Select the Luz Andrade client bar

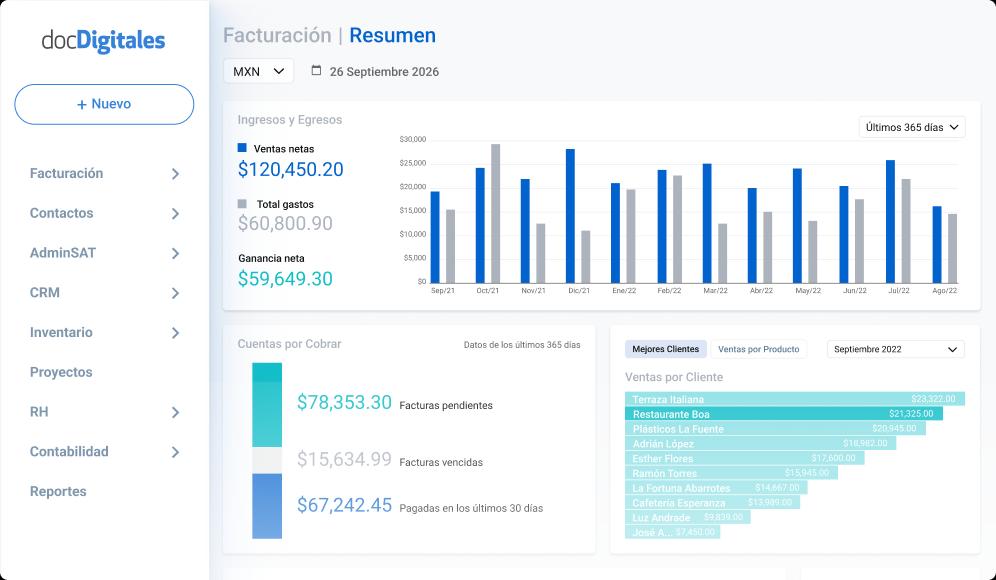coord(688,517)
